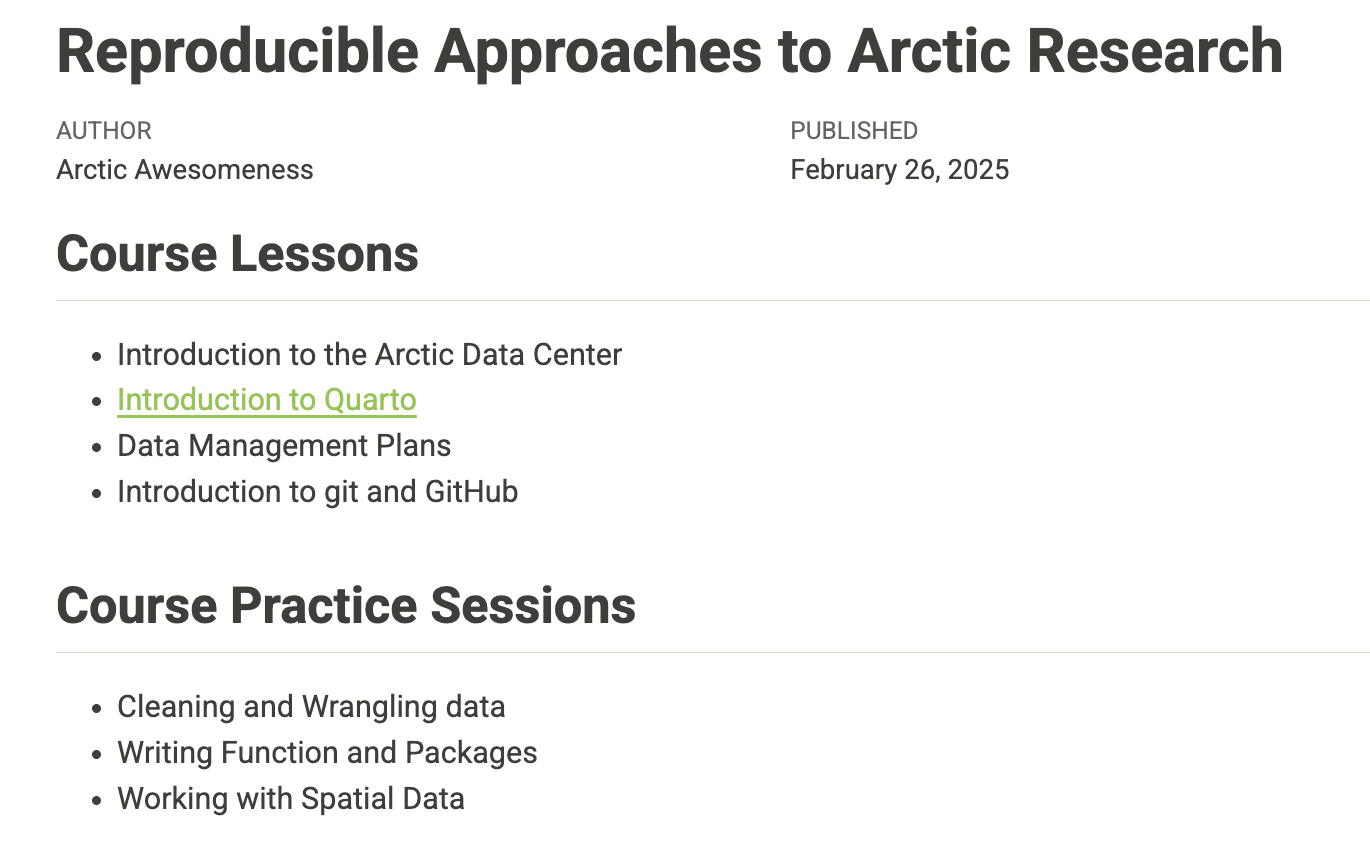Click the PUBLISHED label
Screen dimensions: 1370x862
pyautogui.click(x=853, y=131)
